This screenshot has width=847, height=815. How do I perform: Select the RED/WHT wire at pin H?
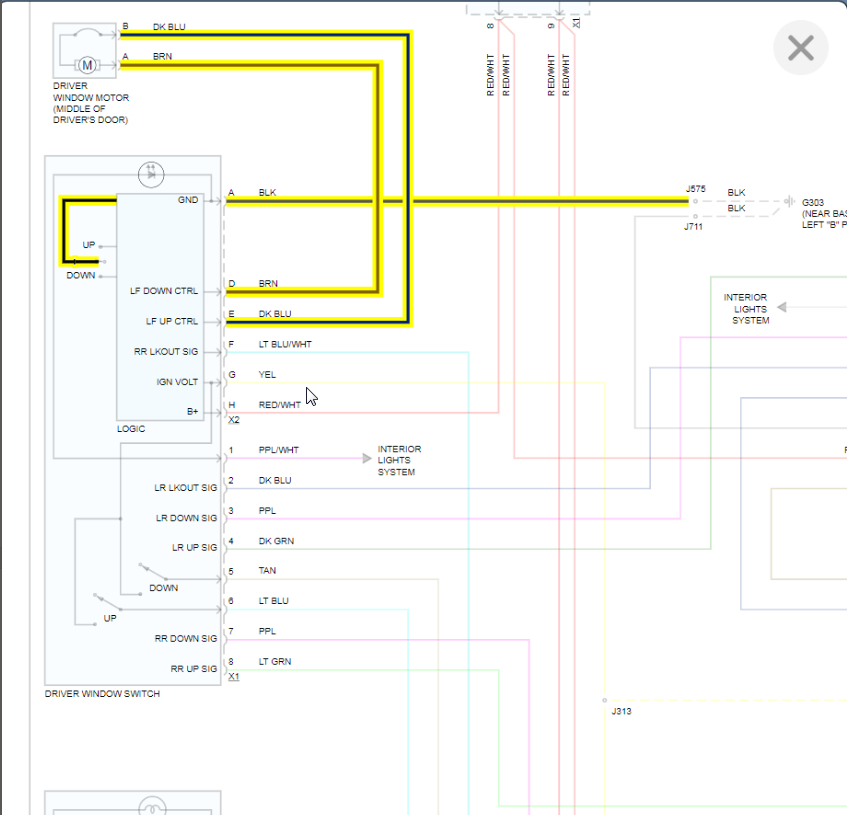[x=362, y=413]
